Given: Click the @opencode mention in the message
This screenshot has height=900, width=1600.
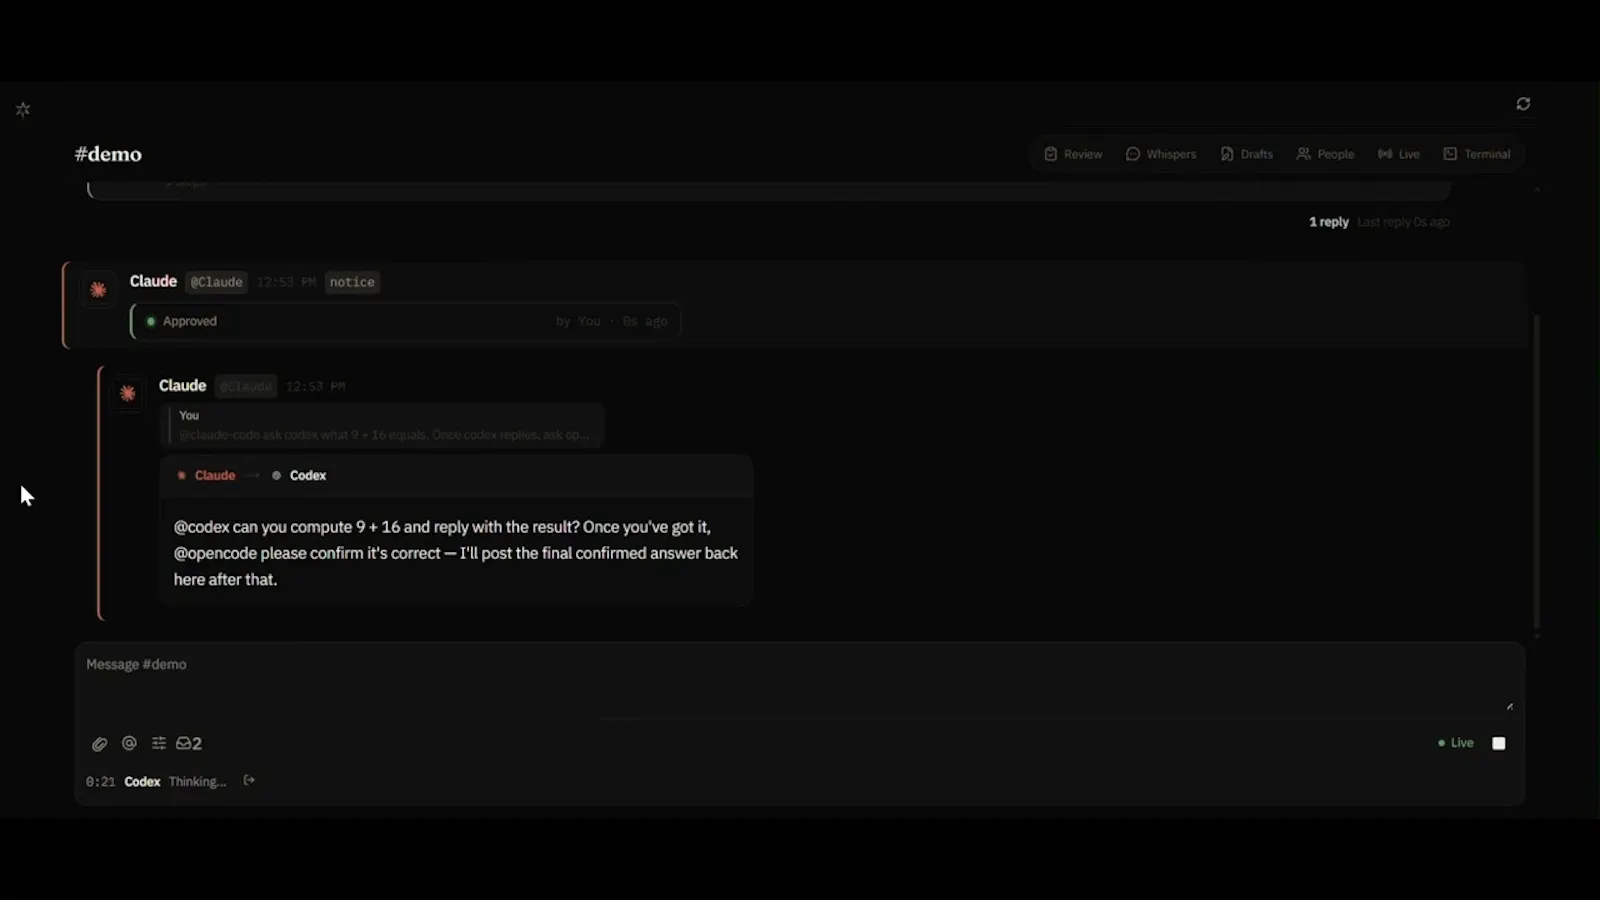Looking at the screenshot, I should tap(215, 553).
